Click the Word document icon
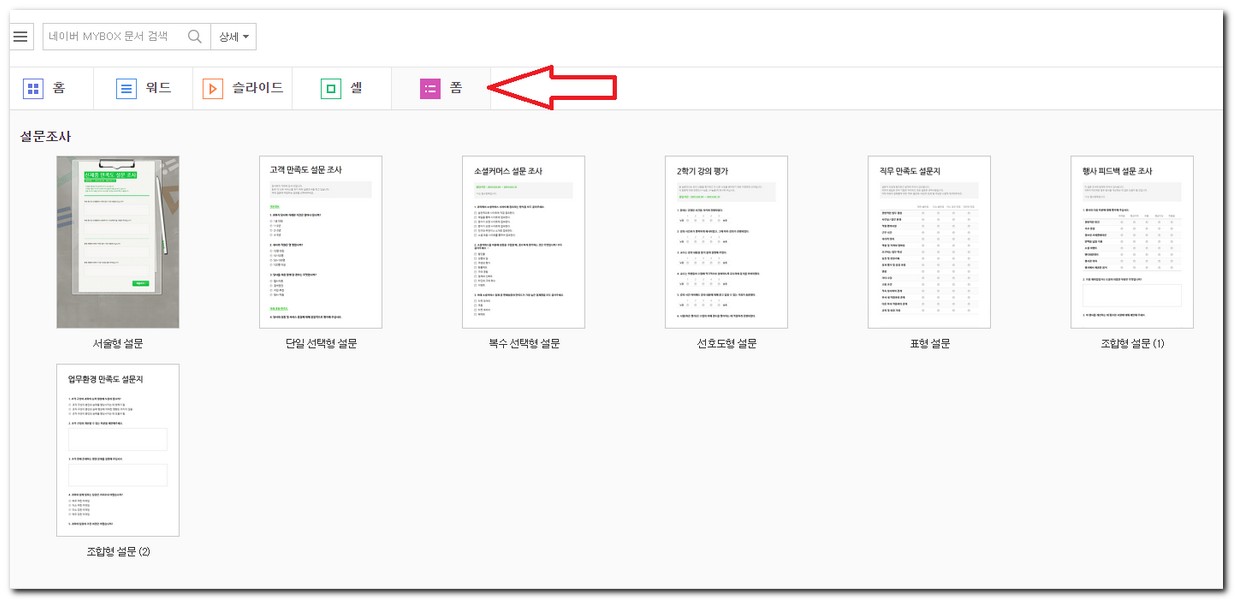Viewport: 1235px width, 600px height. 127,89
